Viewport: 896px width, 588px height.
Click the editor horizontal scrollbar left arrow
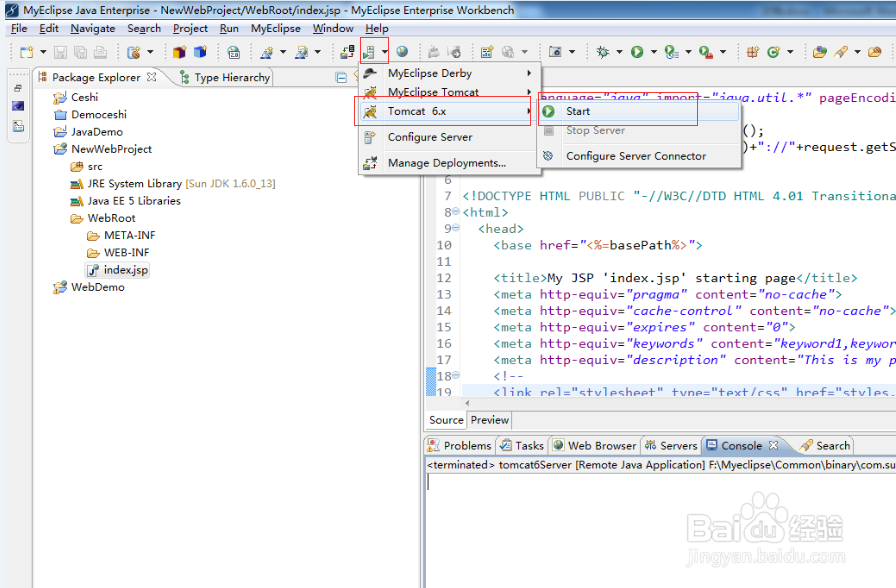(467, 403)
